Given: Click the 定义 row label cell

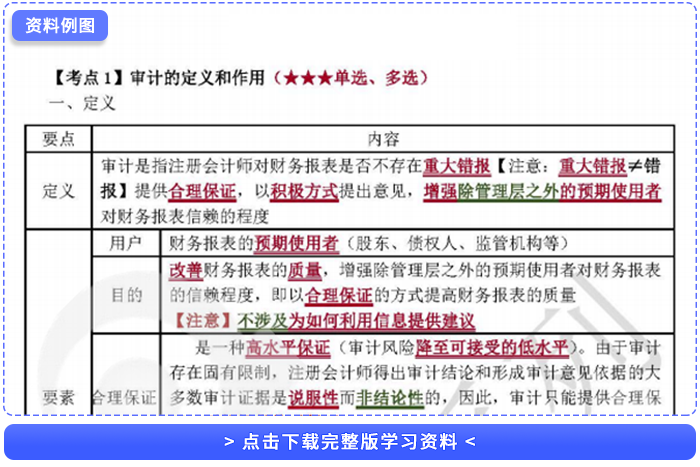Looking at the screenshot, I should pos(58,191).
